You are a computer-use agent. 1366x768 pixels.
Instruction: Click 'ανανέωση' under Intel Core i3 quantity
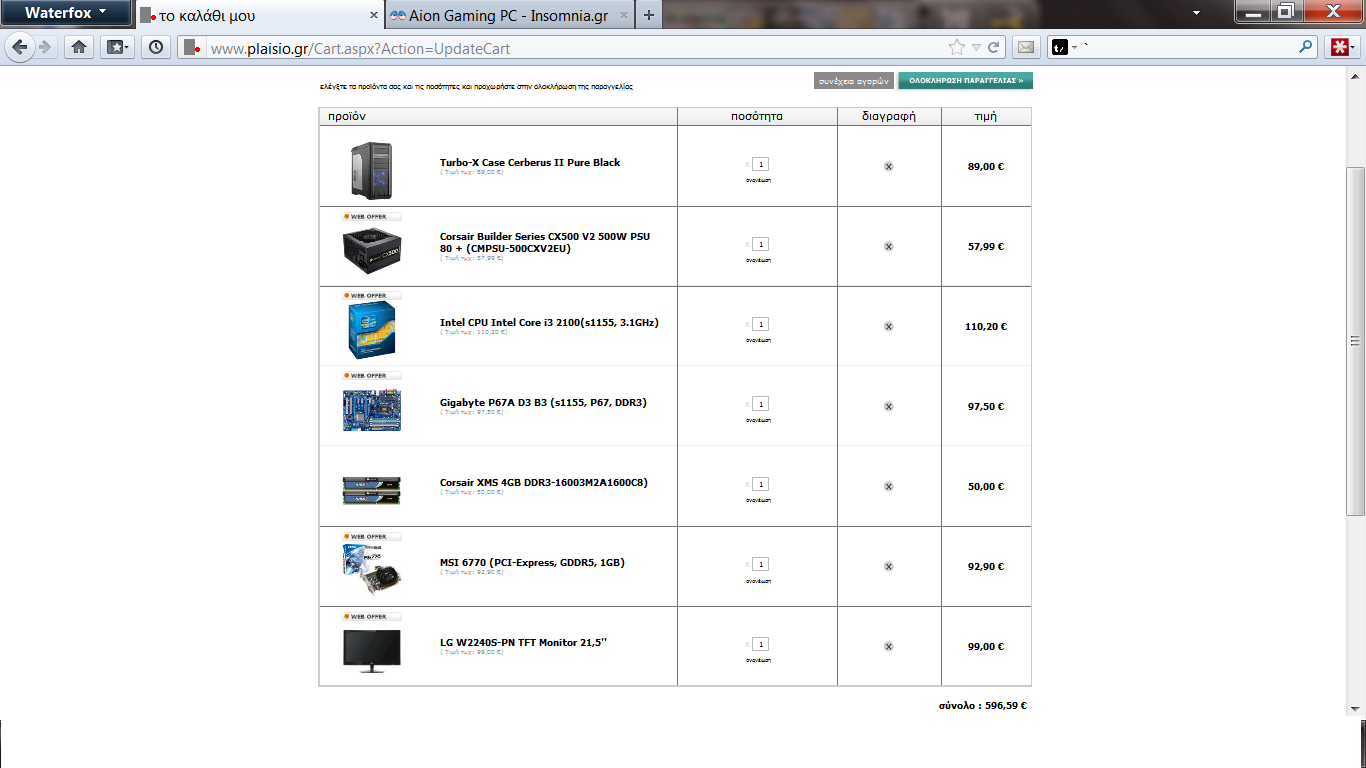pyautogui.click(x=758, y=340)
